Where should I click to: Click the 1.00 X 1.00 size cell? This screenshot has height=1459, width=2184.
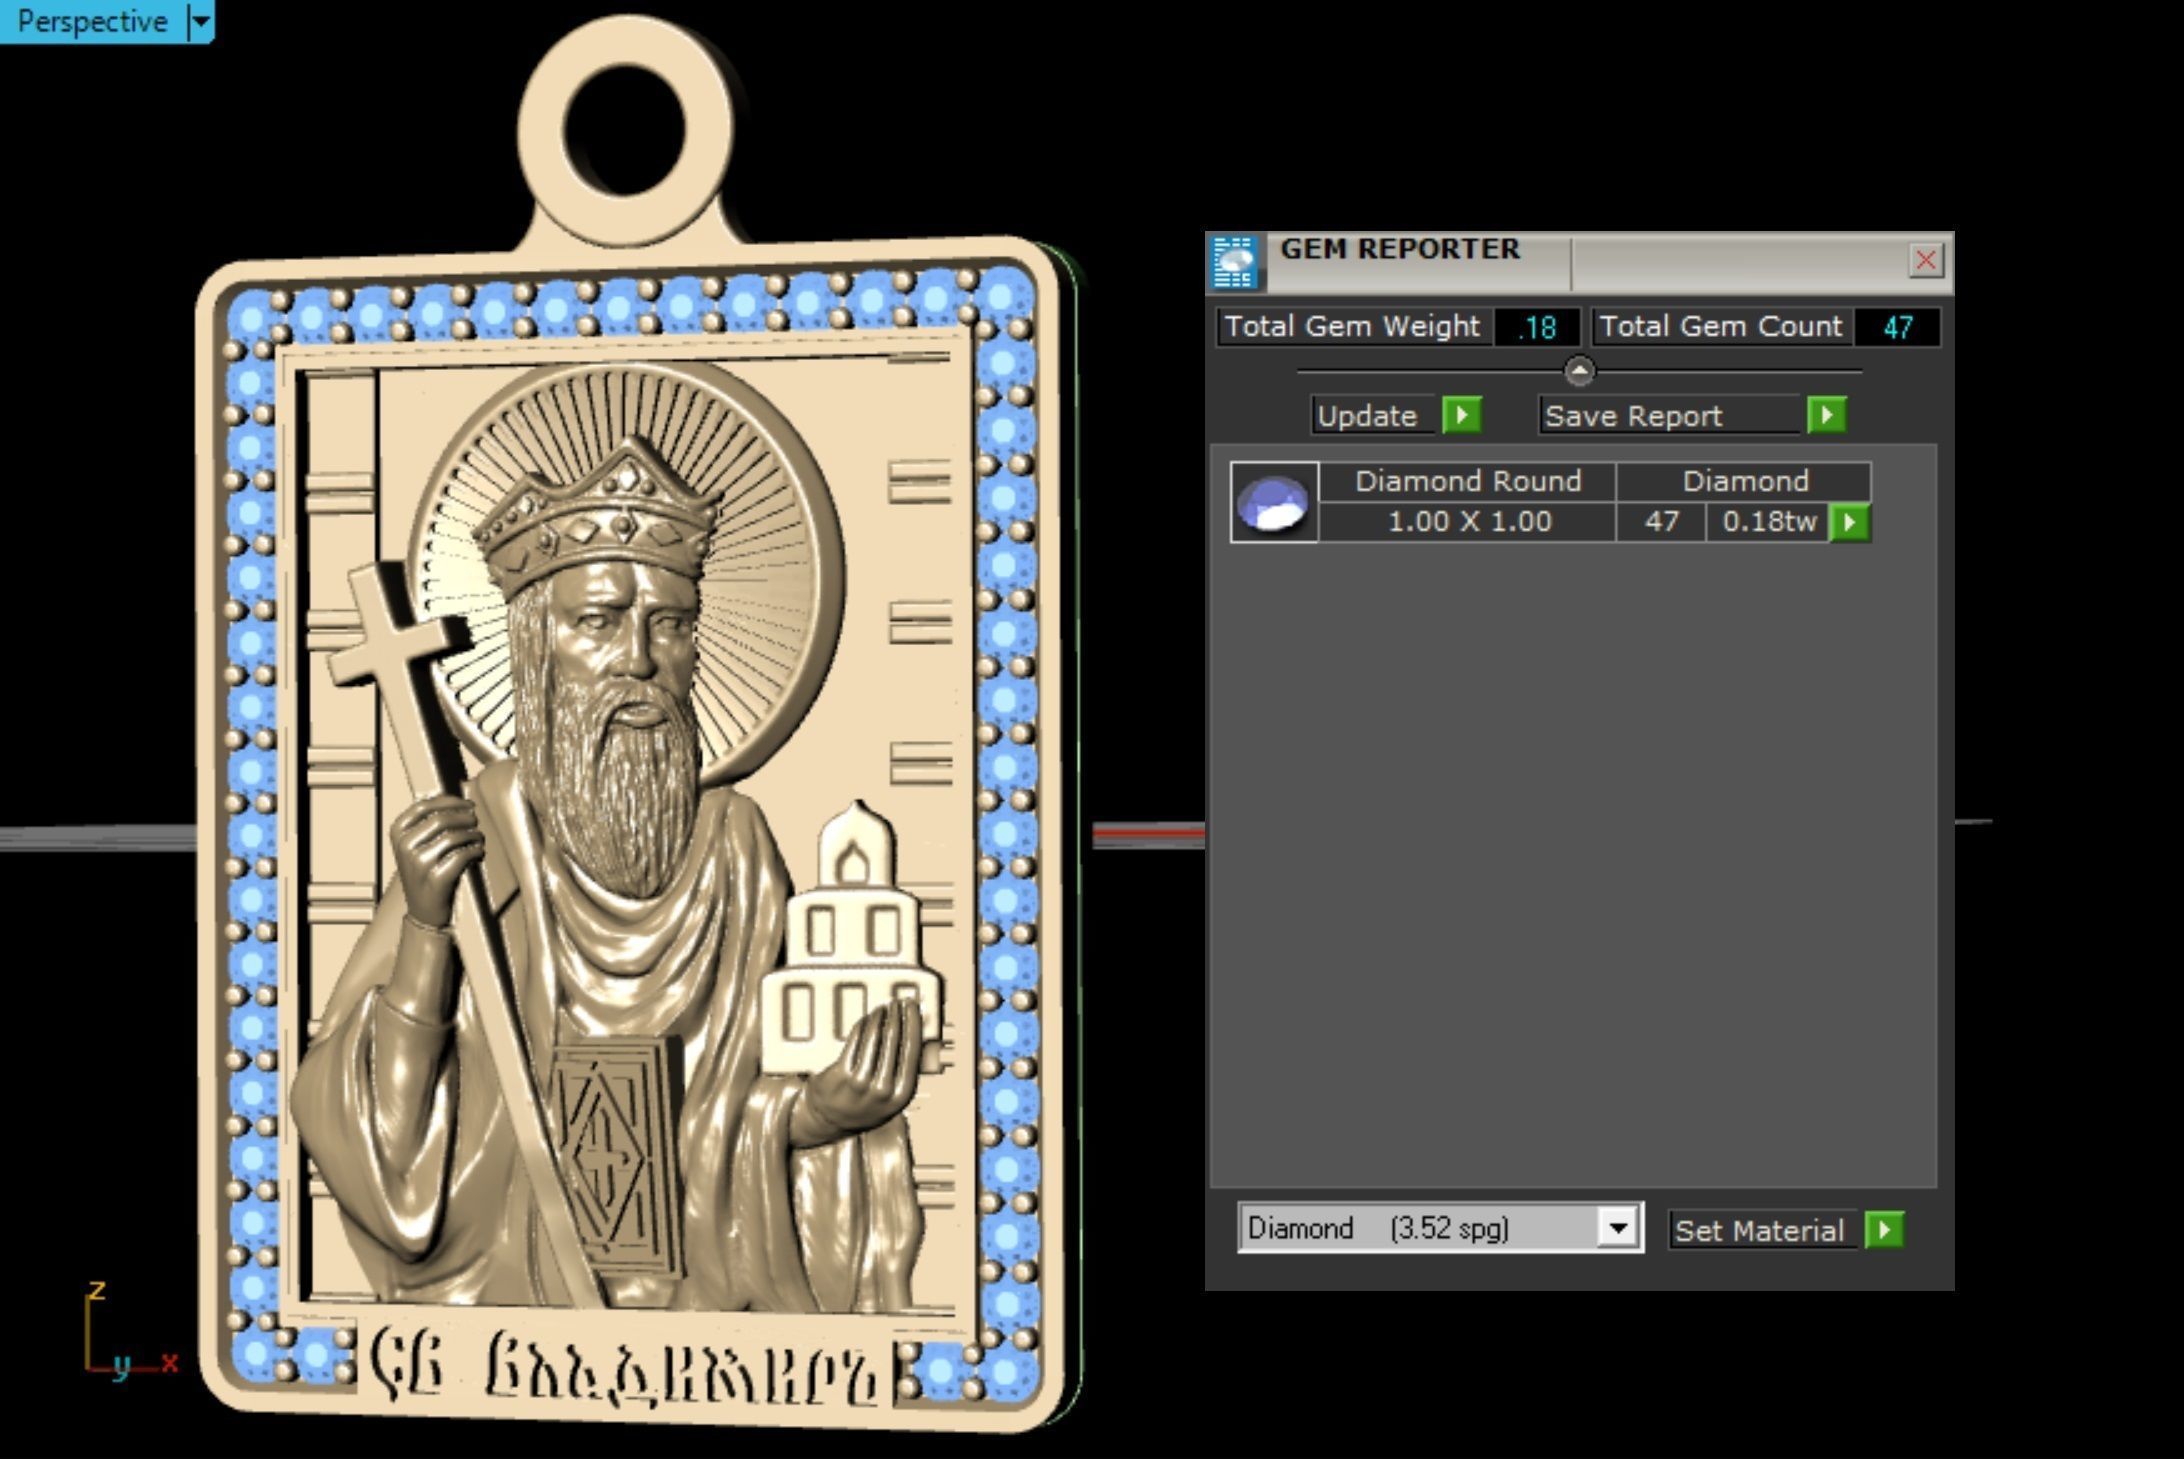tap(1468, 522)
